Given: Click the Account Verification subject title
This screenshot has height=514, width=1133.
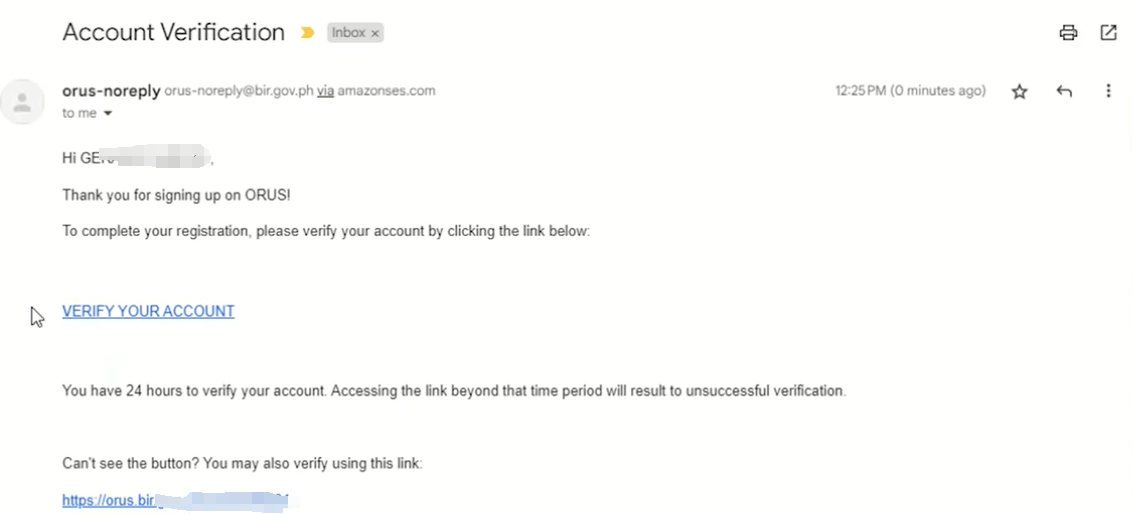Looking at the screenshot, I should coord(173,32).
